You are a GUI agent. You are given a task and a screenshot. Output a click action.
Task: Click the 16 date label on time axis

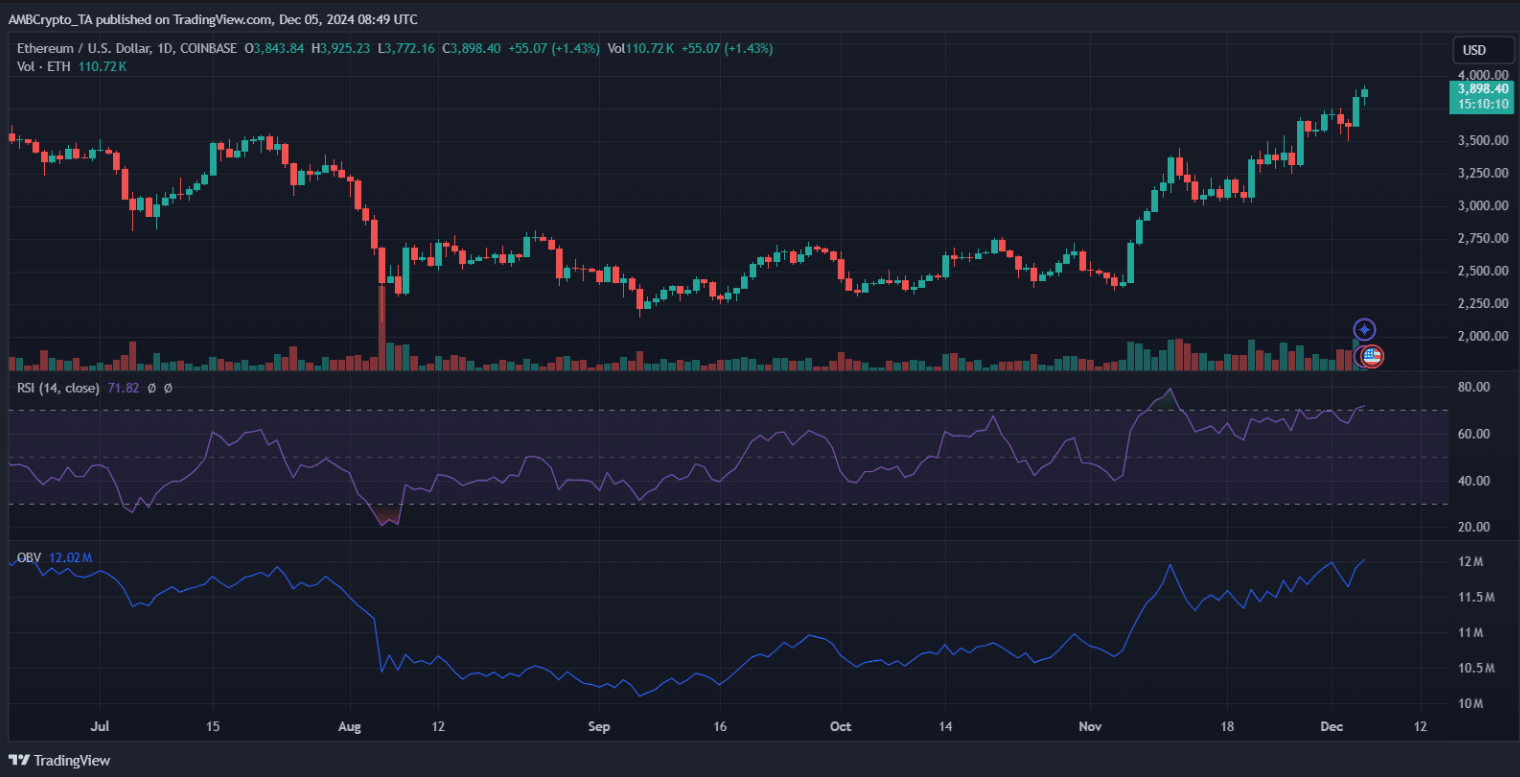tap(719, 726)
